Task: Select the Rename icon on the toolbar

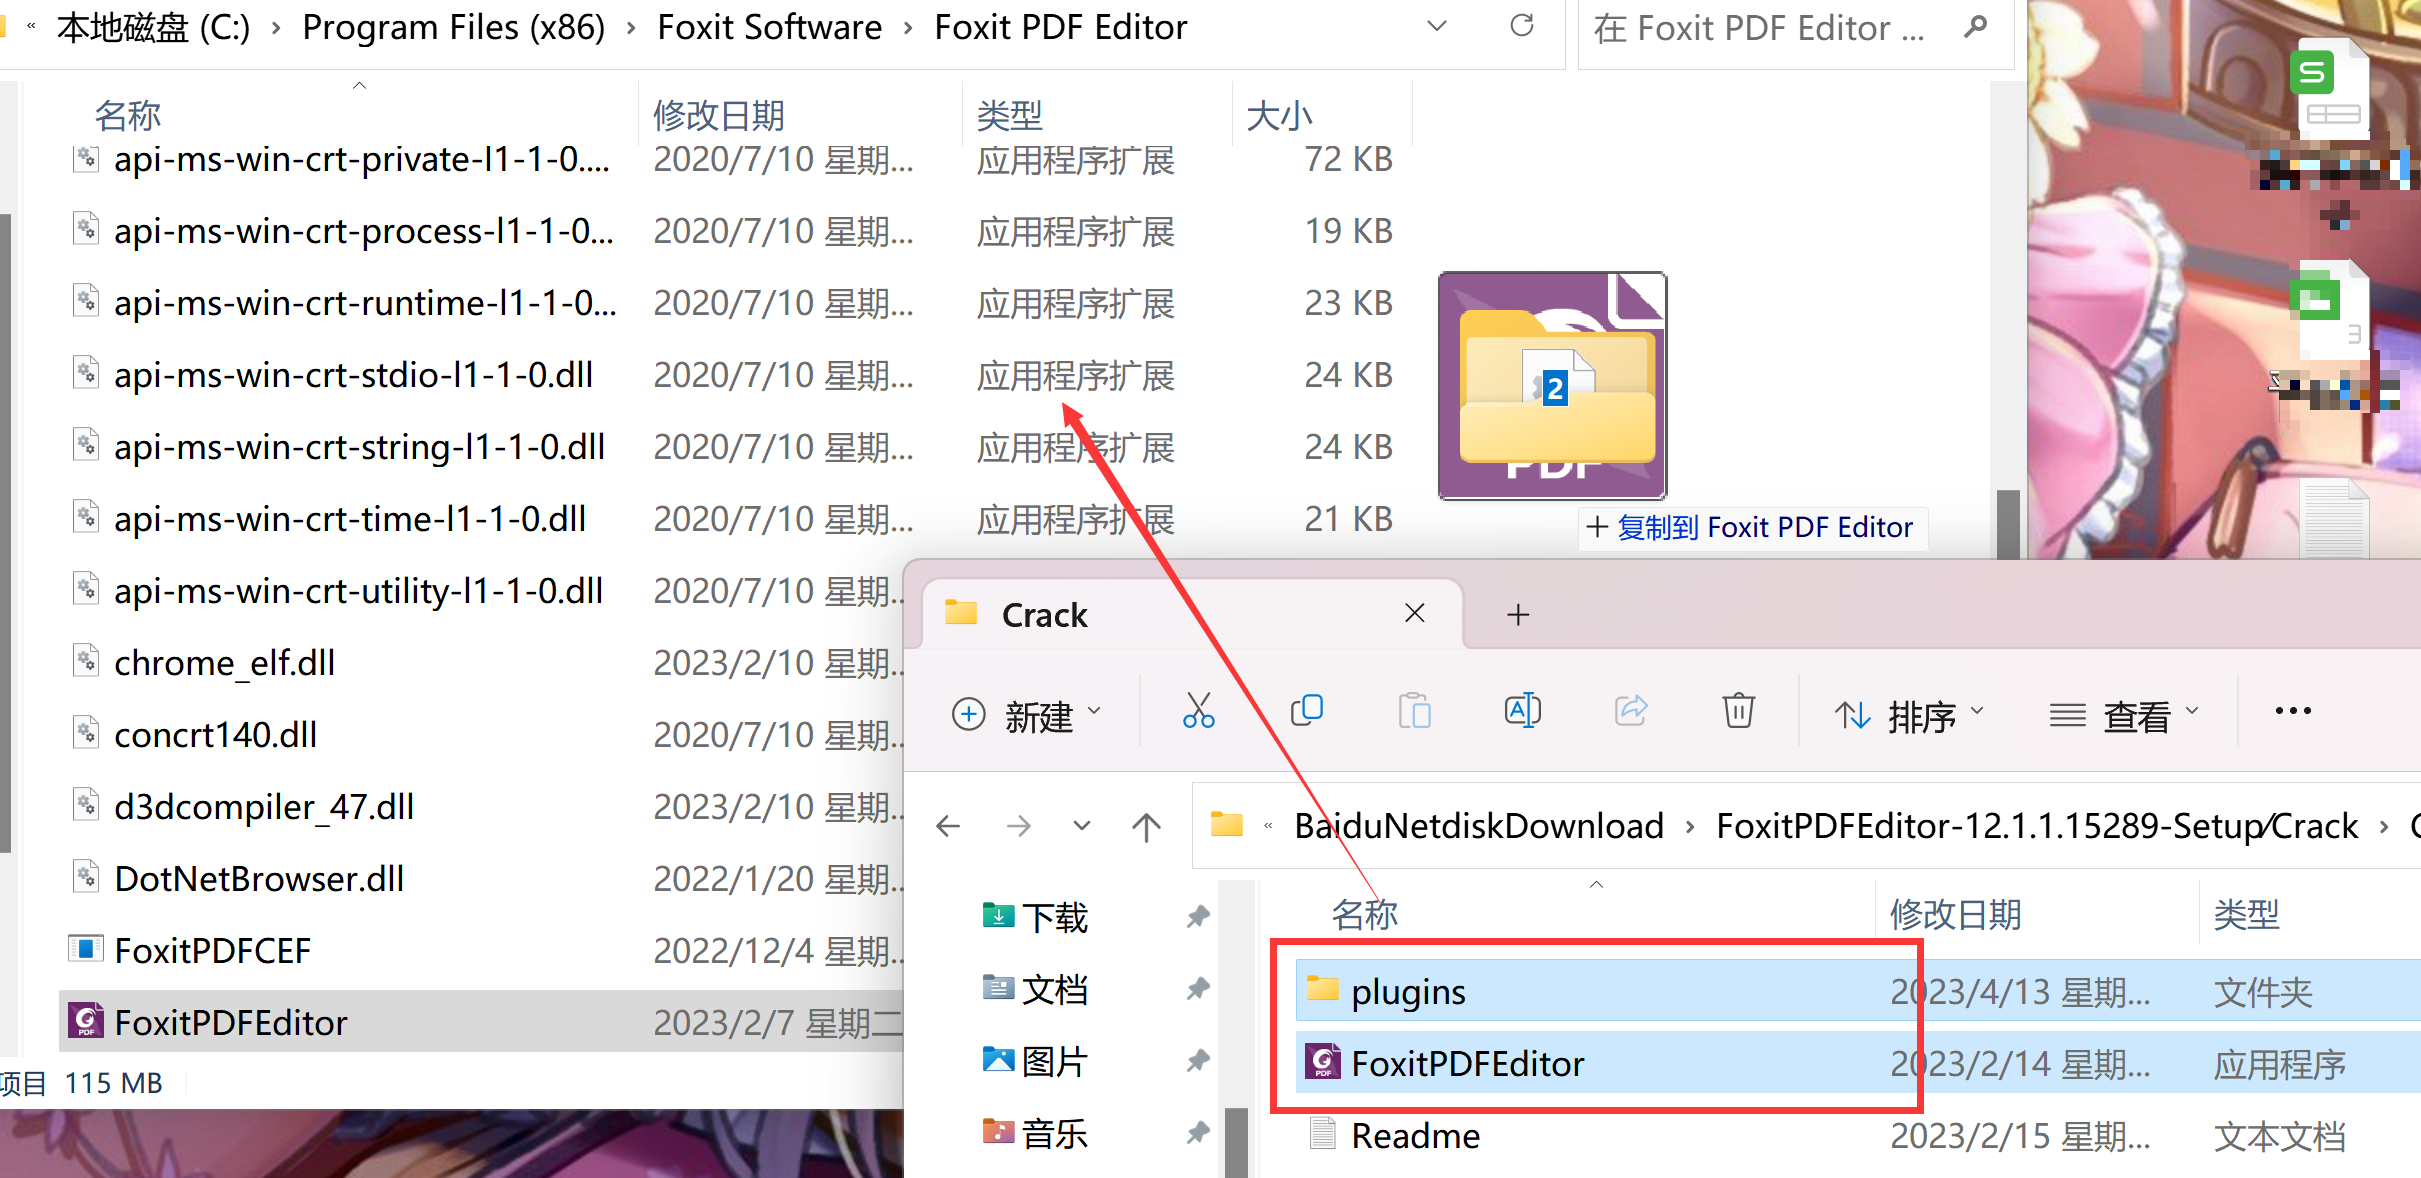Action: click(x=1522, y=711)
